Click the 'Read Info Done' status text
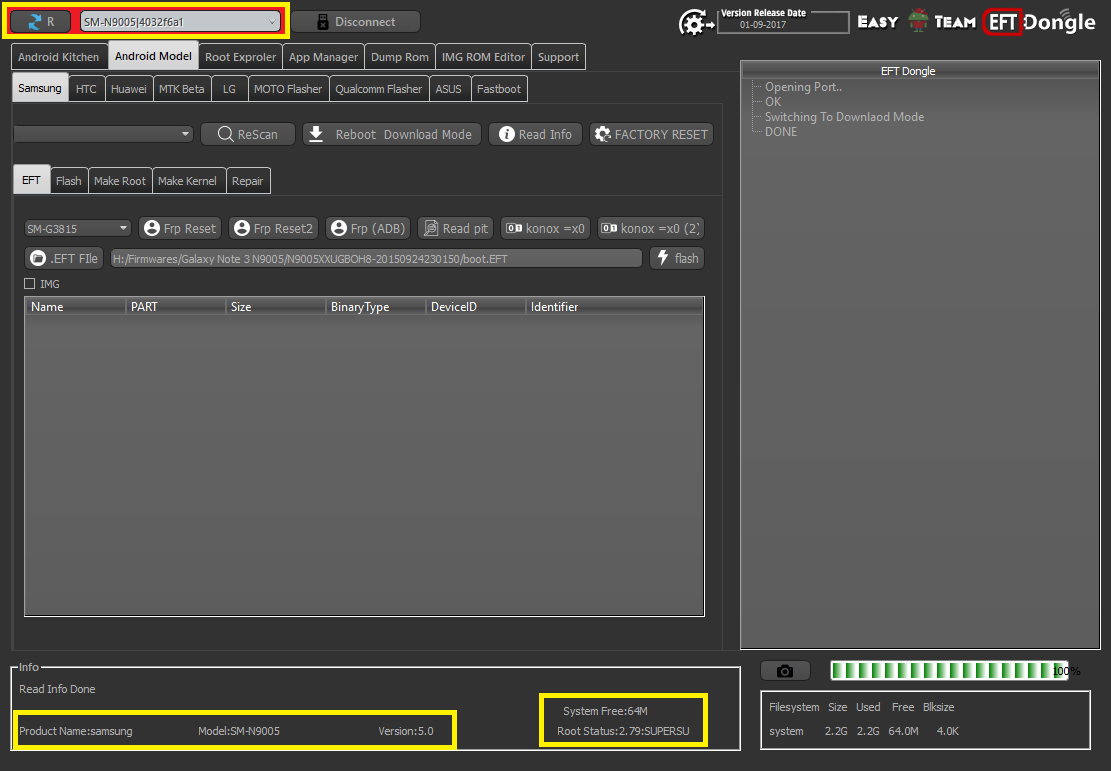 coord(57,689)
